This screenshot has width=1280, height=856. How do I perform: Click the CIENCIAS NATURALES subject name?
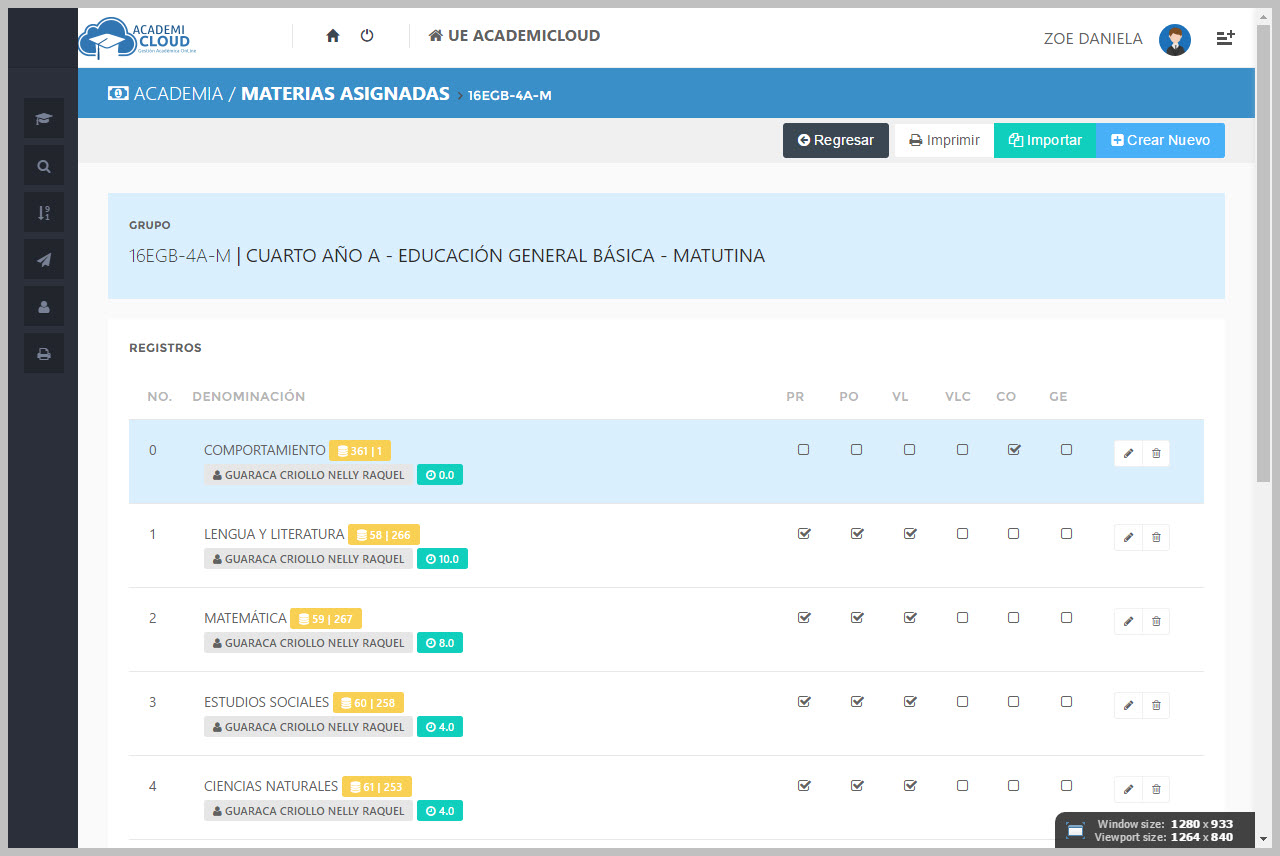click(x=271, y=786)
